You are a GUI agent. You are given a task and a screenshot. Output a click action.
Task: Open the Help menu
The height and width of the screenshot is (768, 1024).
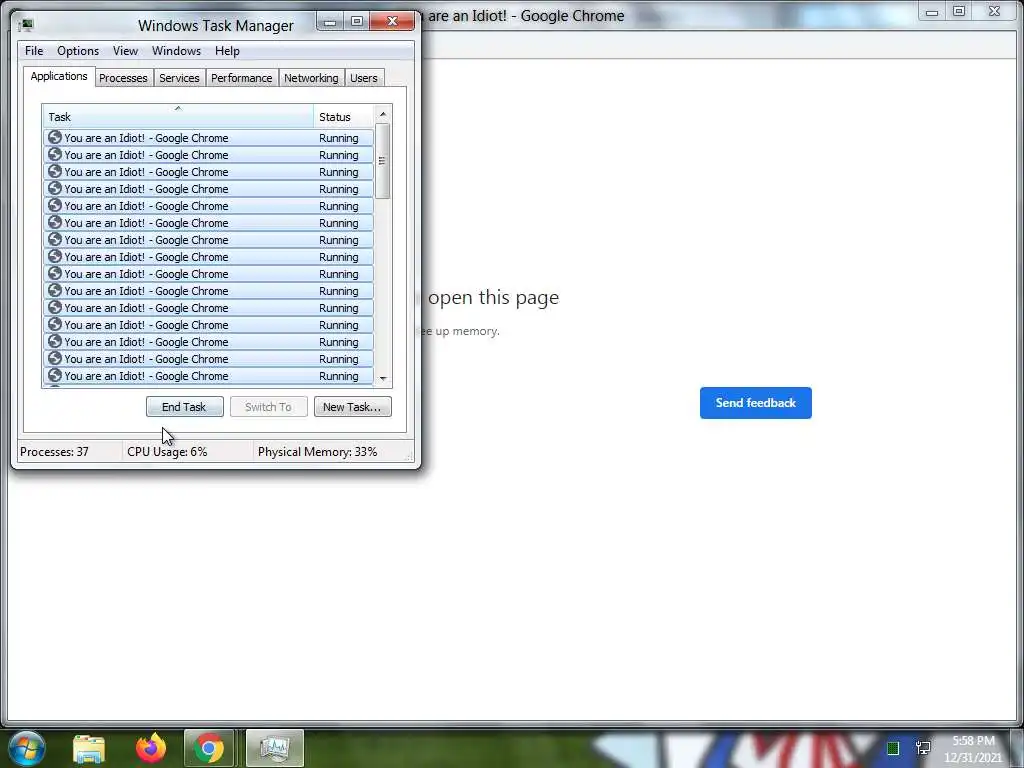[x=227, y=51]
